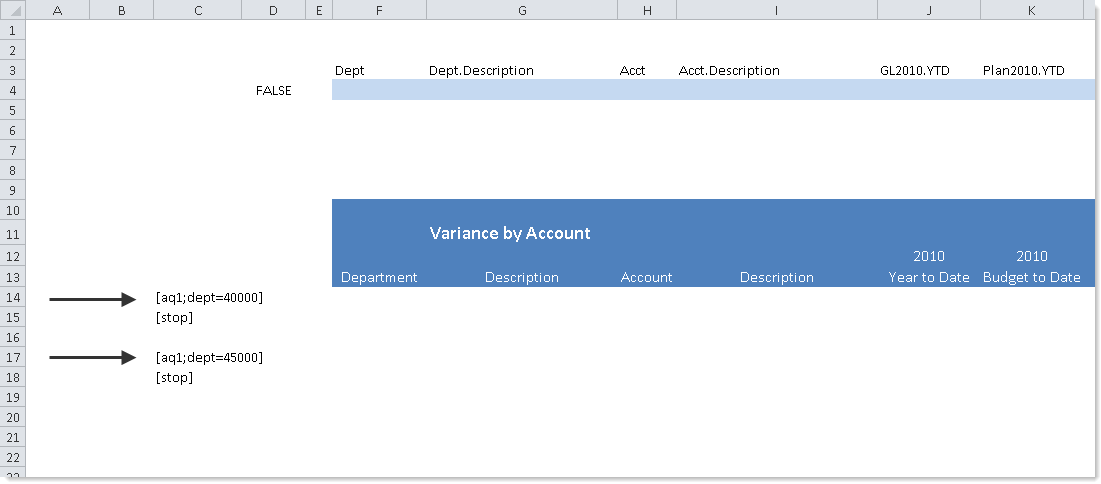The width and height of the screenshot is (1101, 484).
Task: Select the Acct.Description field cell
Action: coord(729,71)
